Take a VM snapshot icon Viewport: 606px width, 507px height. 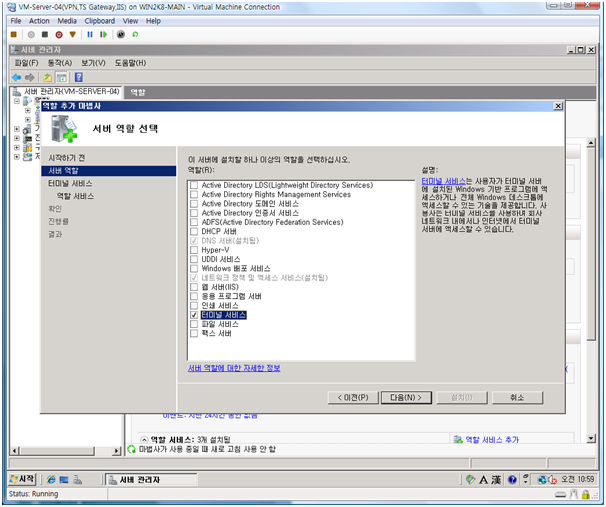(x=121, y=35)
